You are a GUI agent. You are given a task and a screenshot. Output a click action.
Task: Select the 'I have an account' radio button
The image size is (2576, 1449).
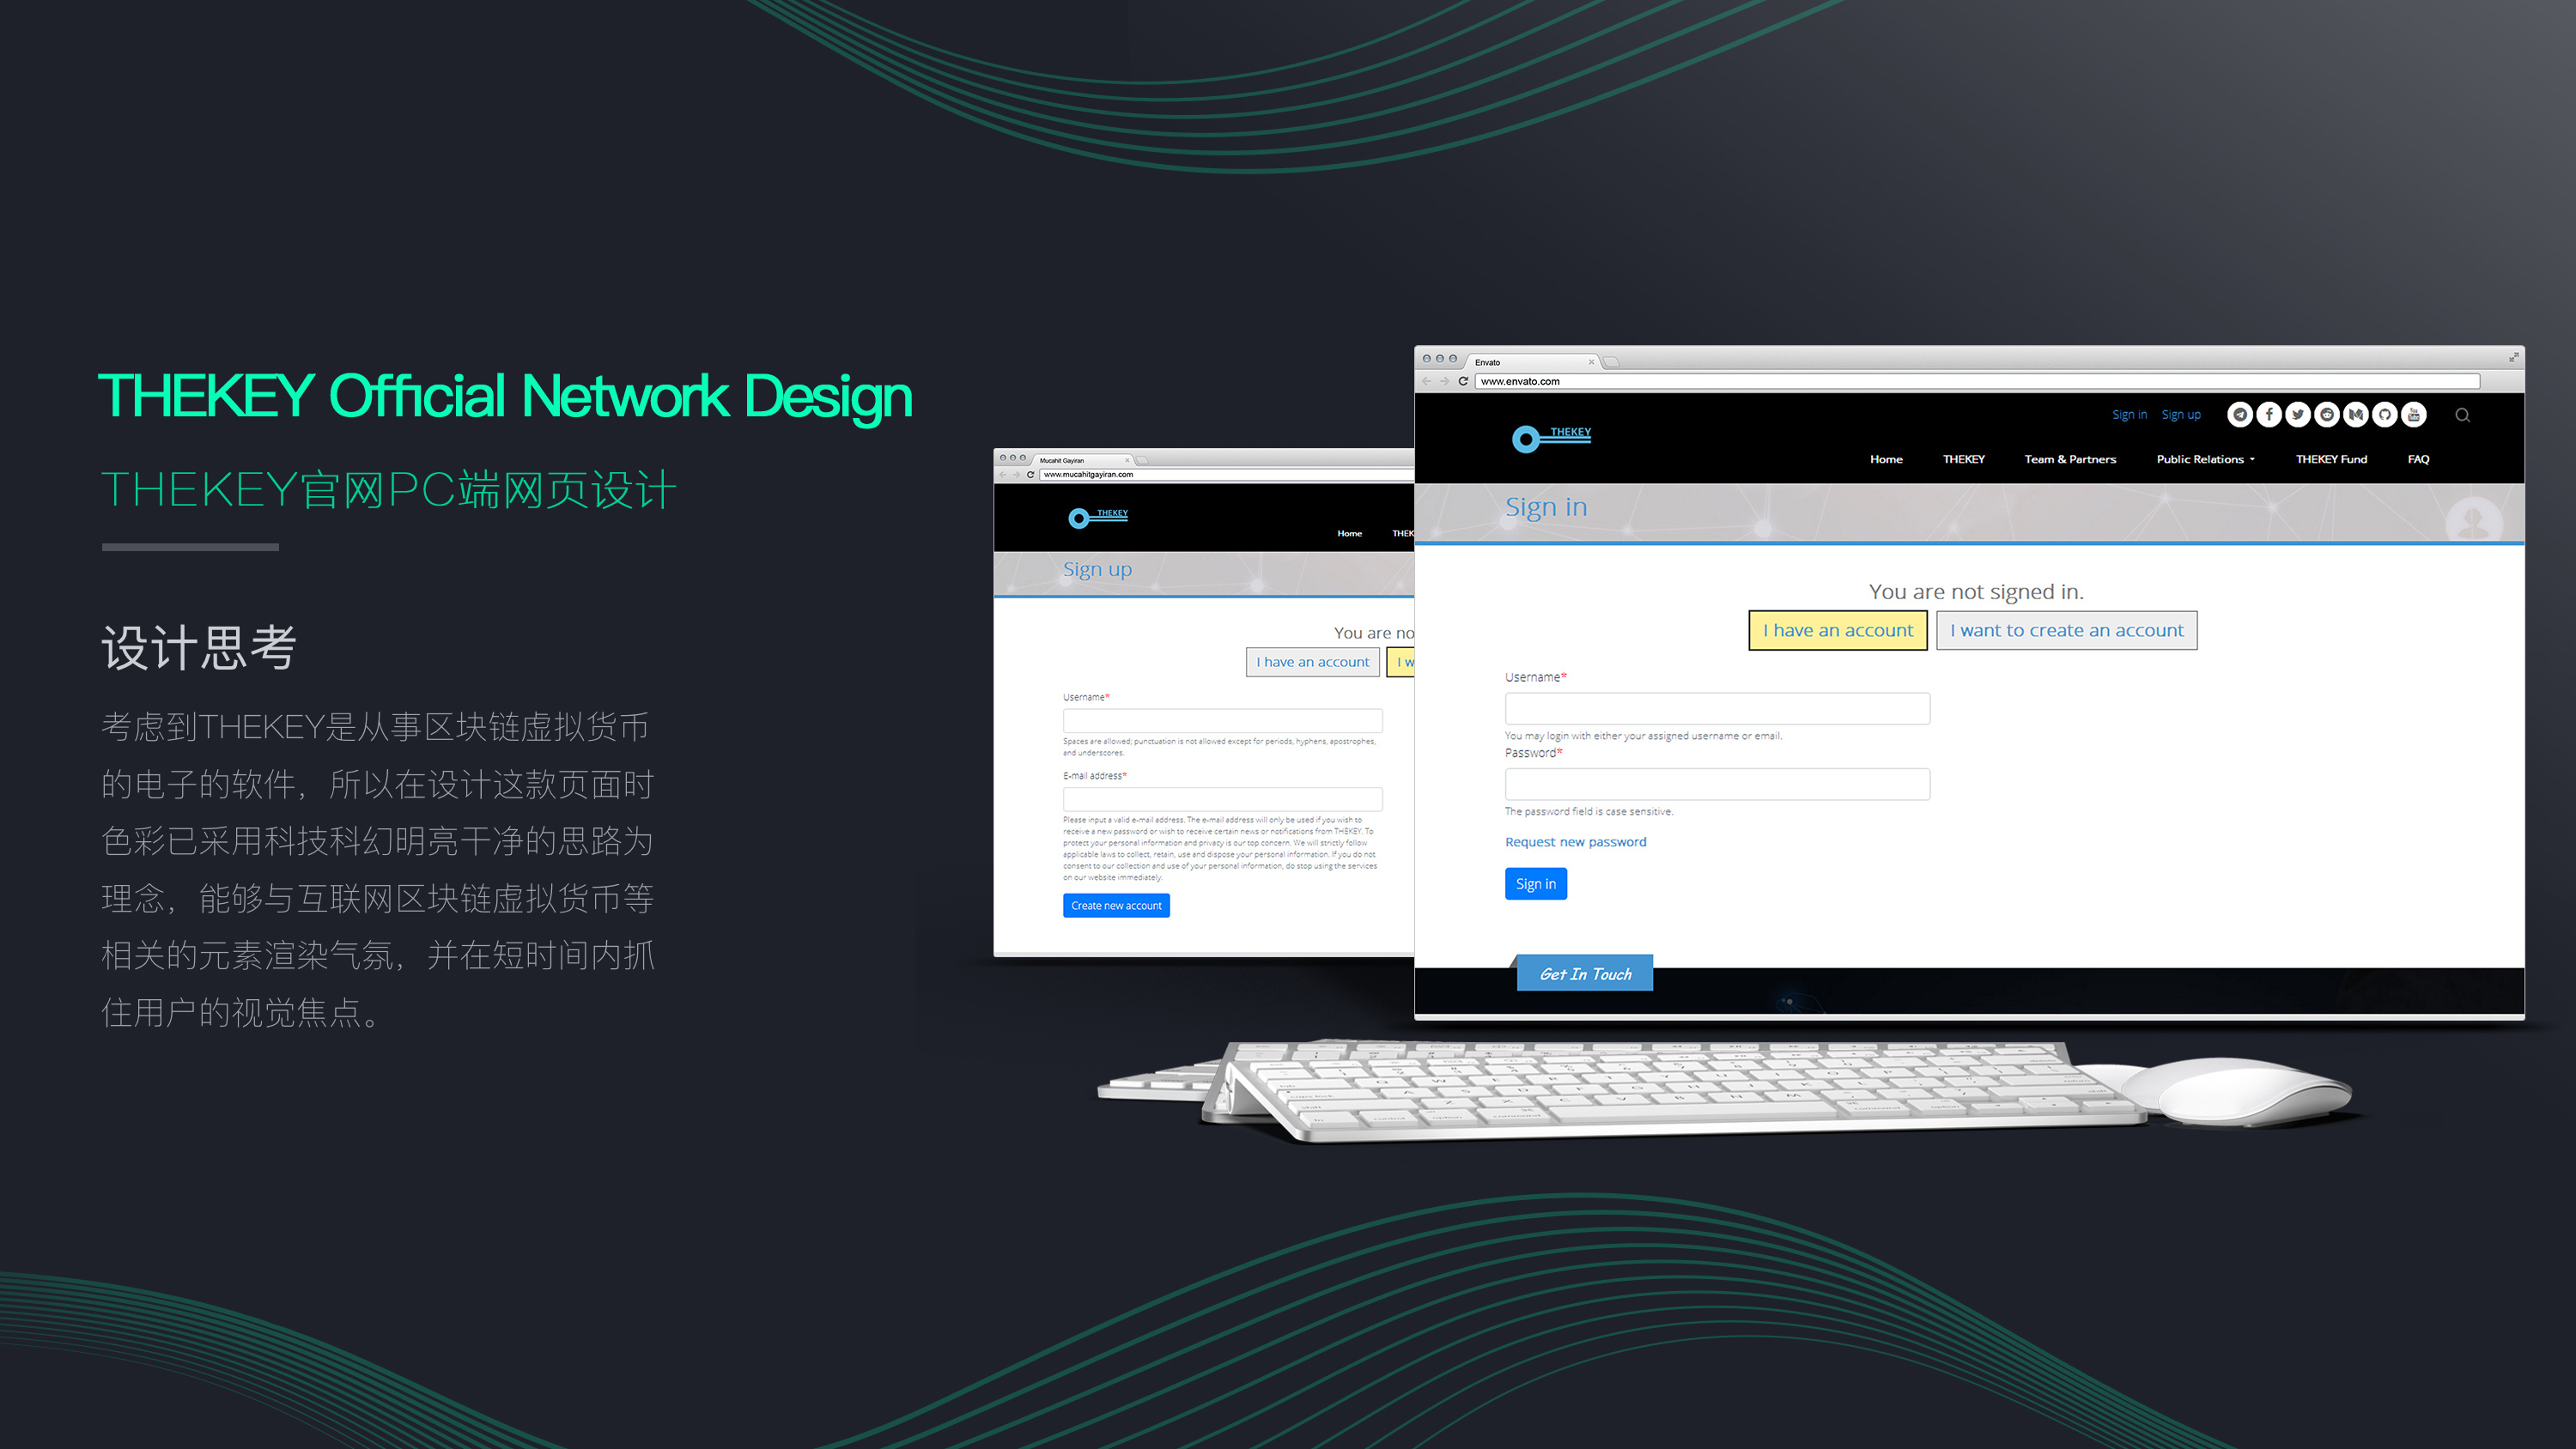(x=1837, y=630)
